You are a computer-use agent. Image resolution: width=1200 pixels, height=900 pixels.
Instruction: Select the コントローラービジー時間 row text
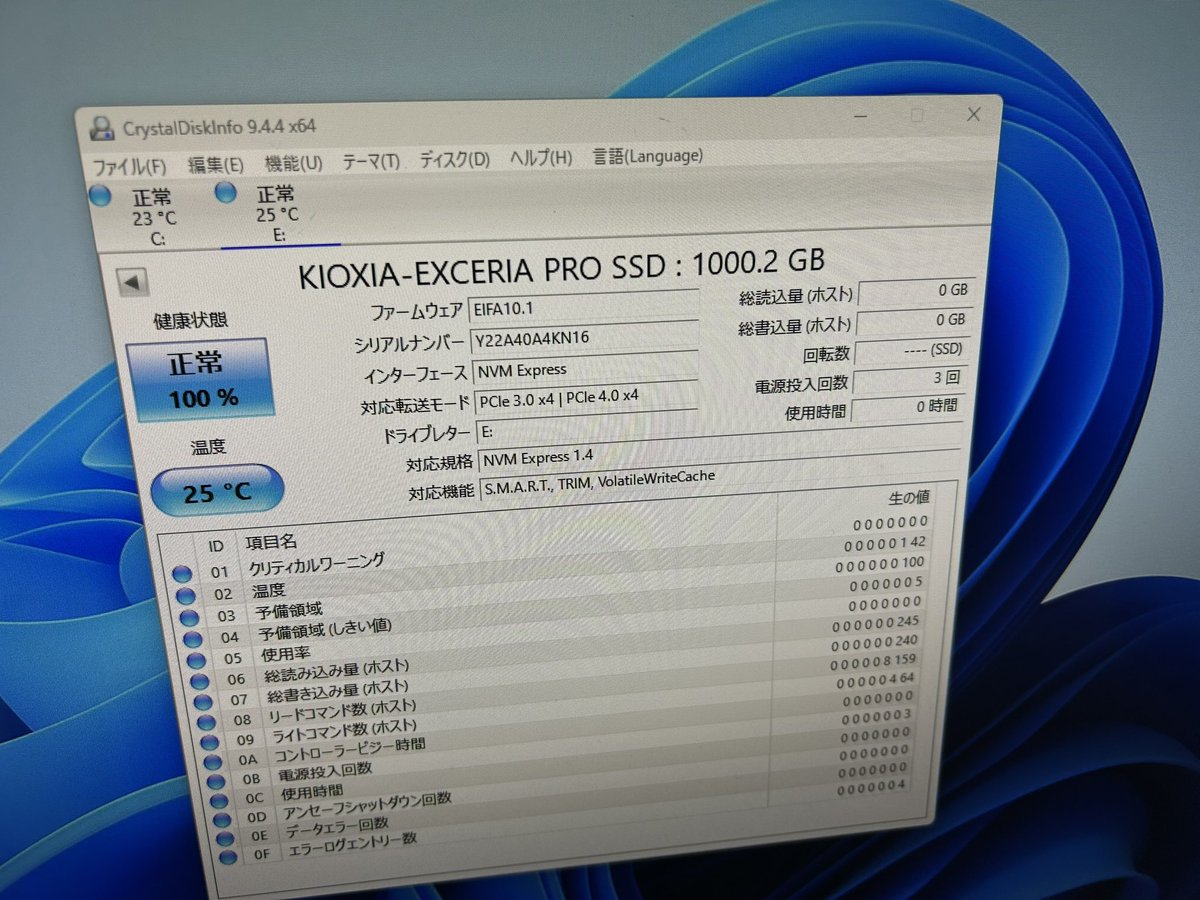pyautogui.click(x=351, y=752)
